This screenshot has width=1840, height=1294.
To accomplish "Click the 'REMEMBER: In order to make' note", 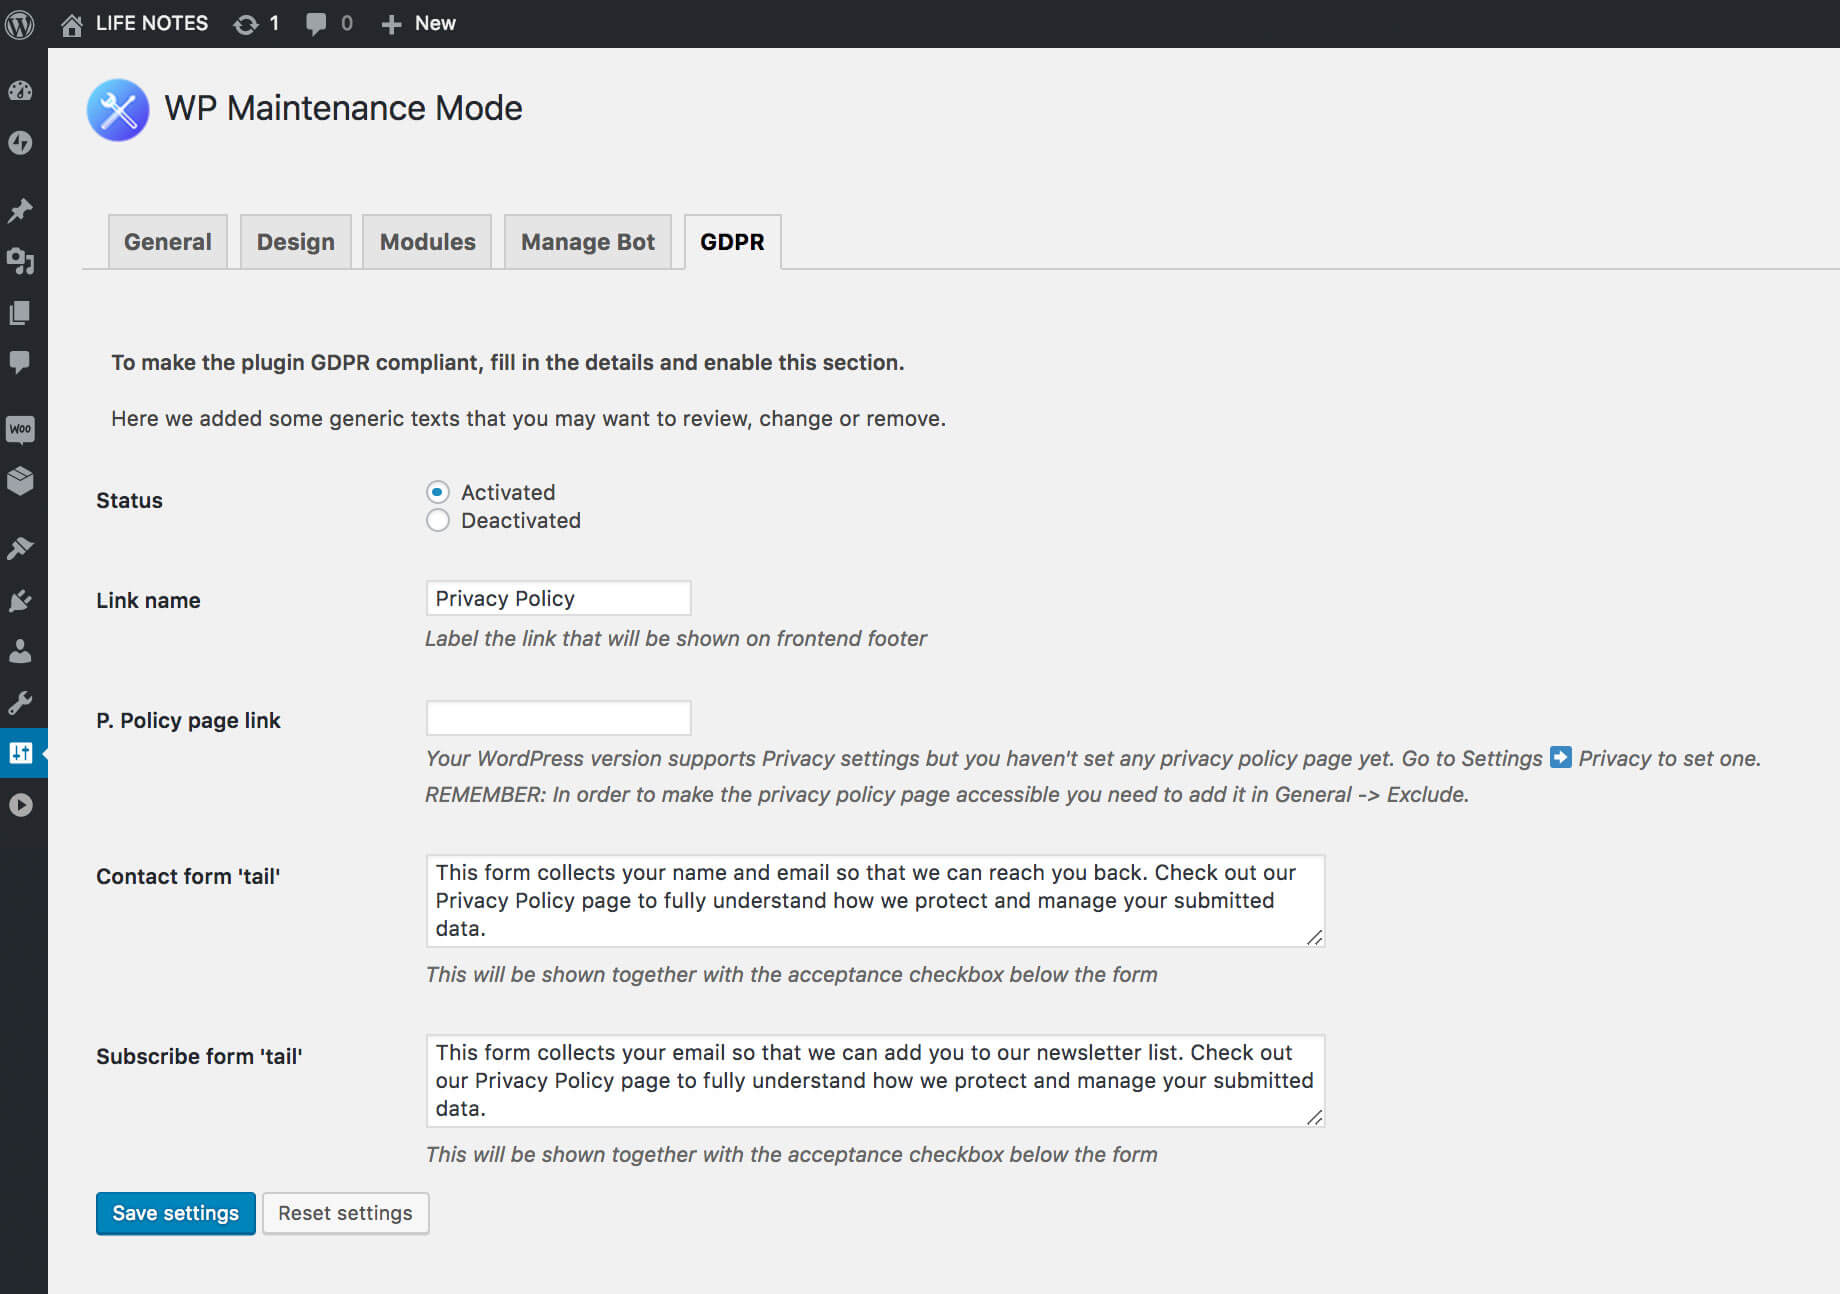I will 947,794.
